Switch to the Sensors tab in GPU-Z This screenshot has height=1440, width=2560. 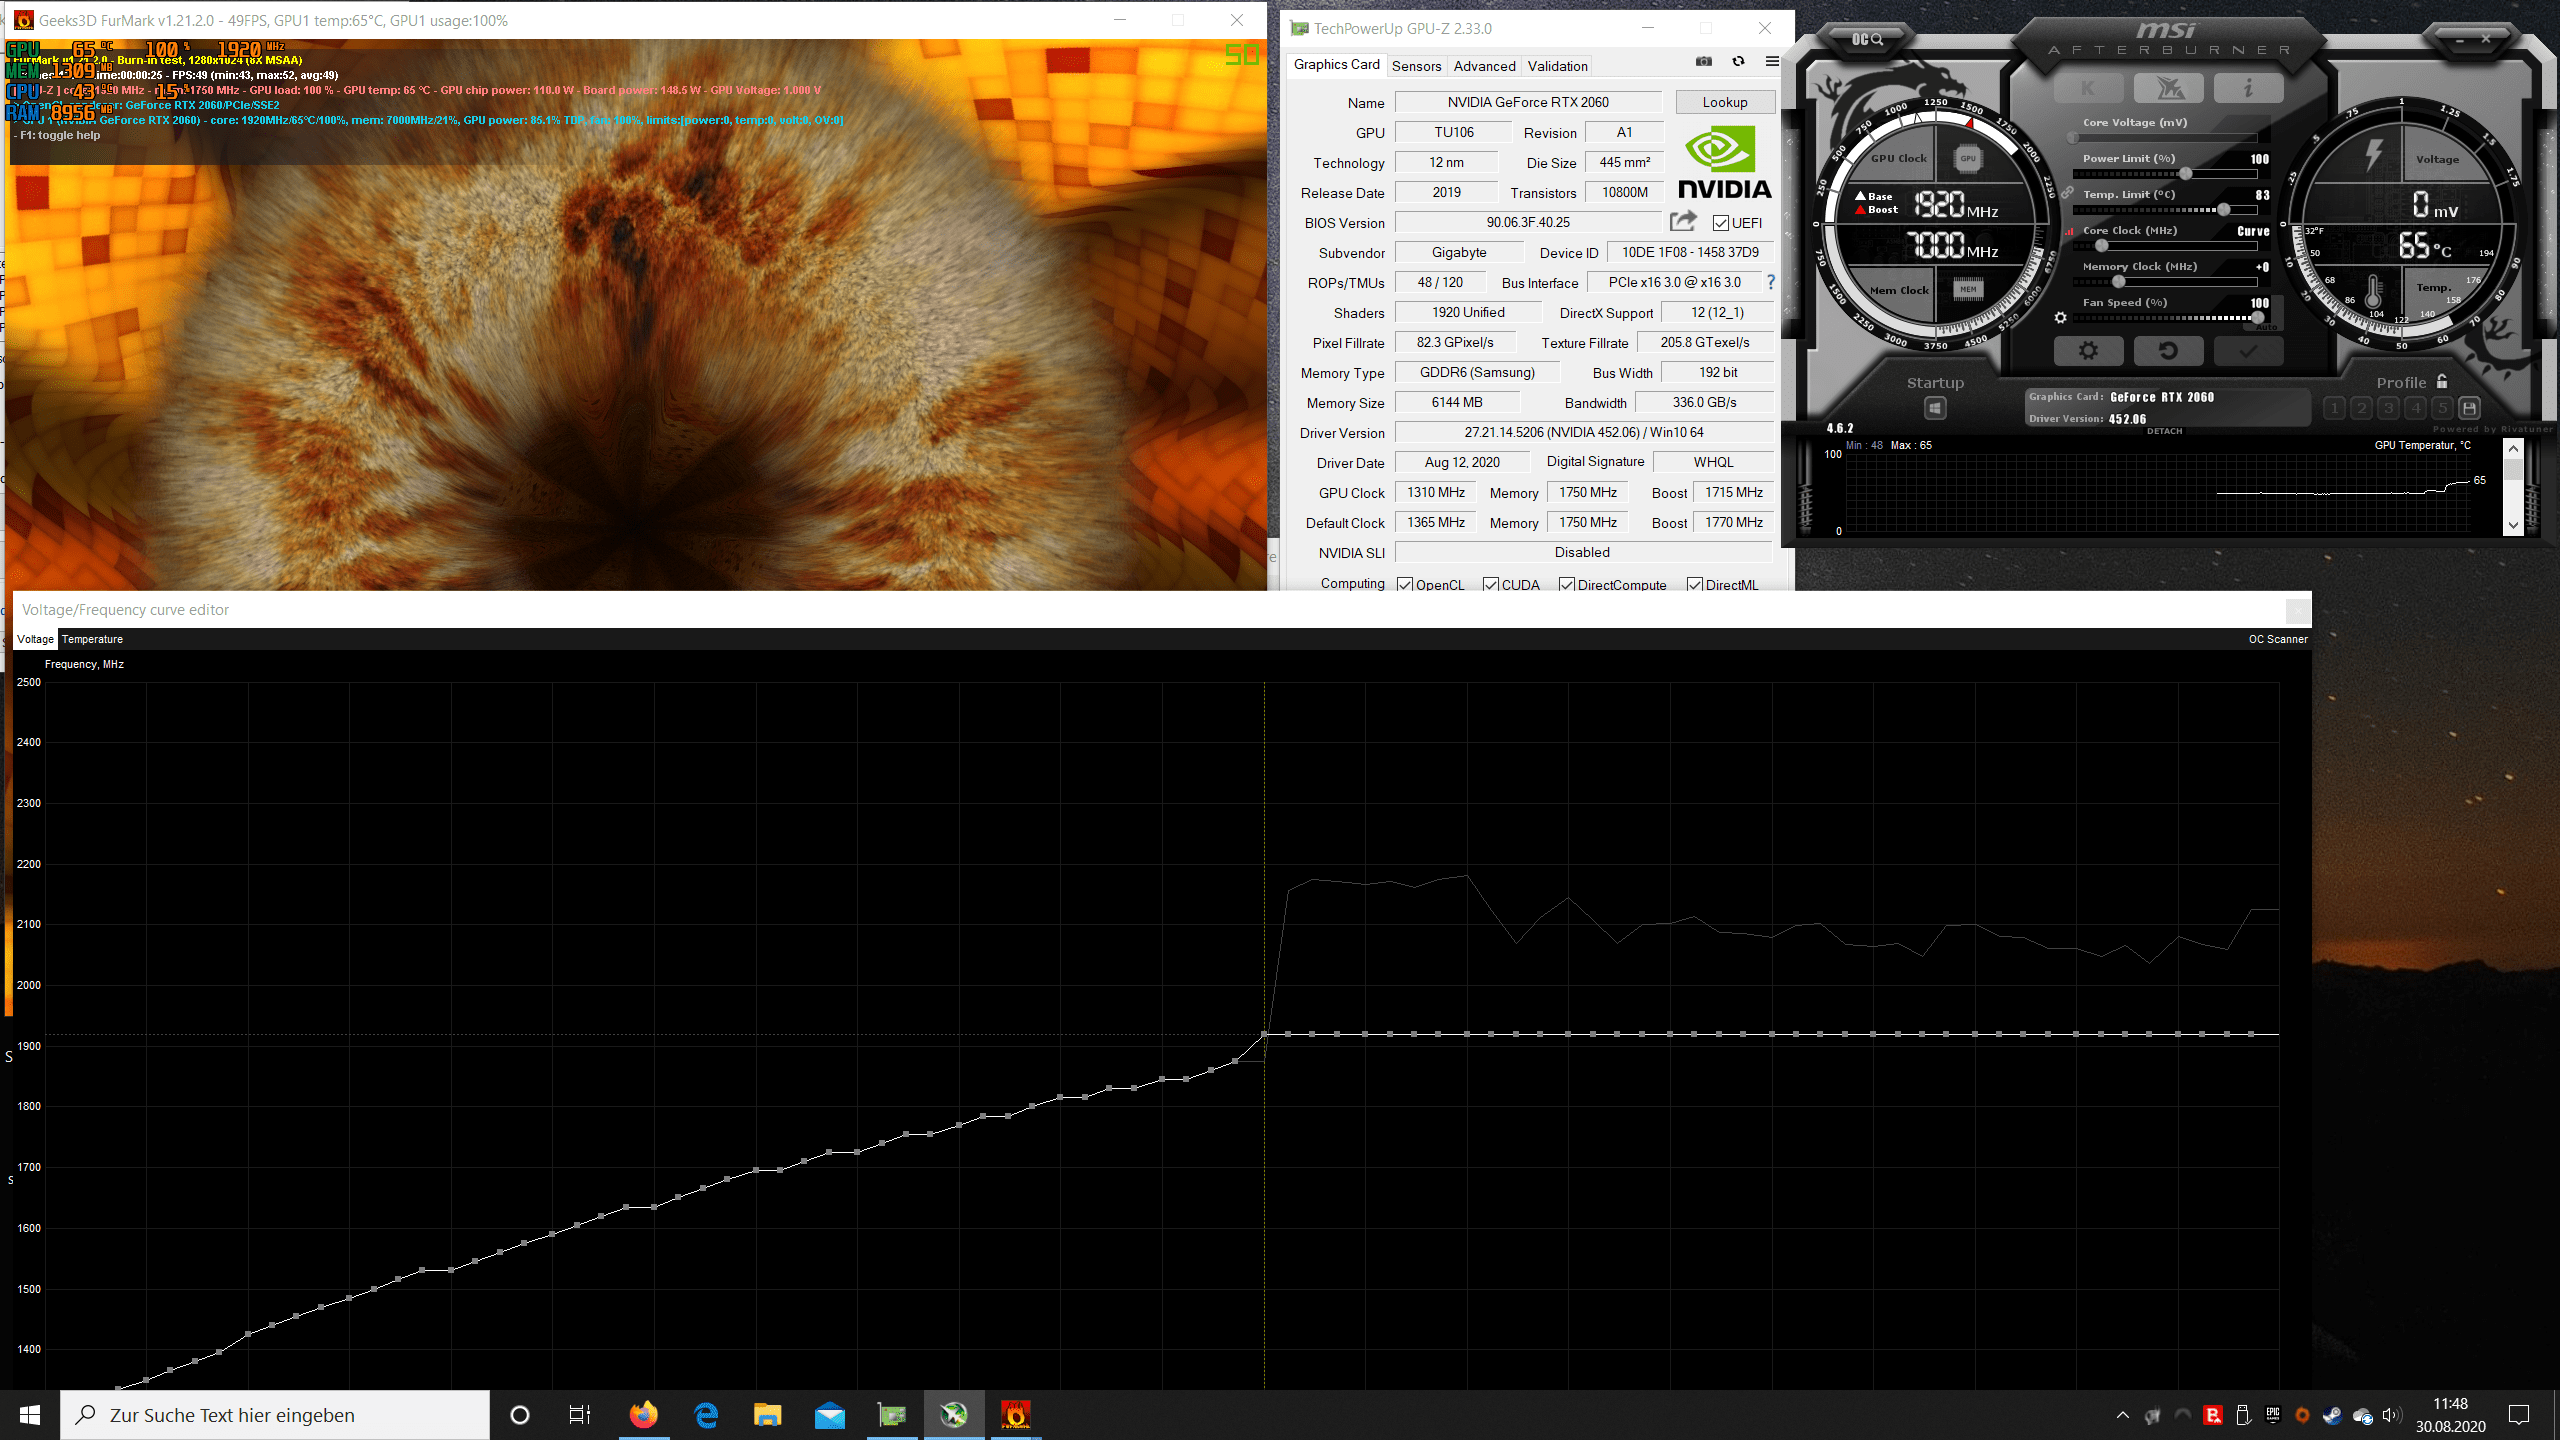pos(1416,66)
